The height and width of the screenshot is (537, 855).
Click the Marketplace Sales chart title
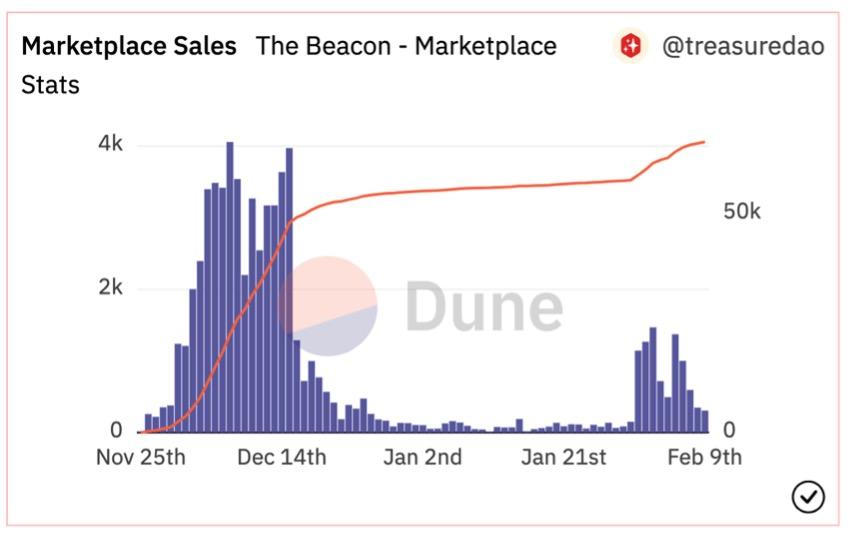(129, 46)
